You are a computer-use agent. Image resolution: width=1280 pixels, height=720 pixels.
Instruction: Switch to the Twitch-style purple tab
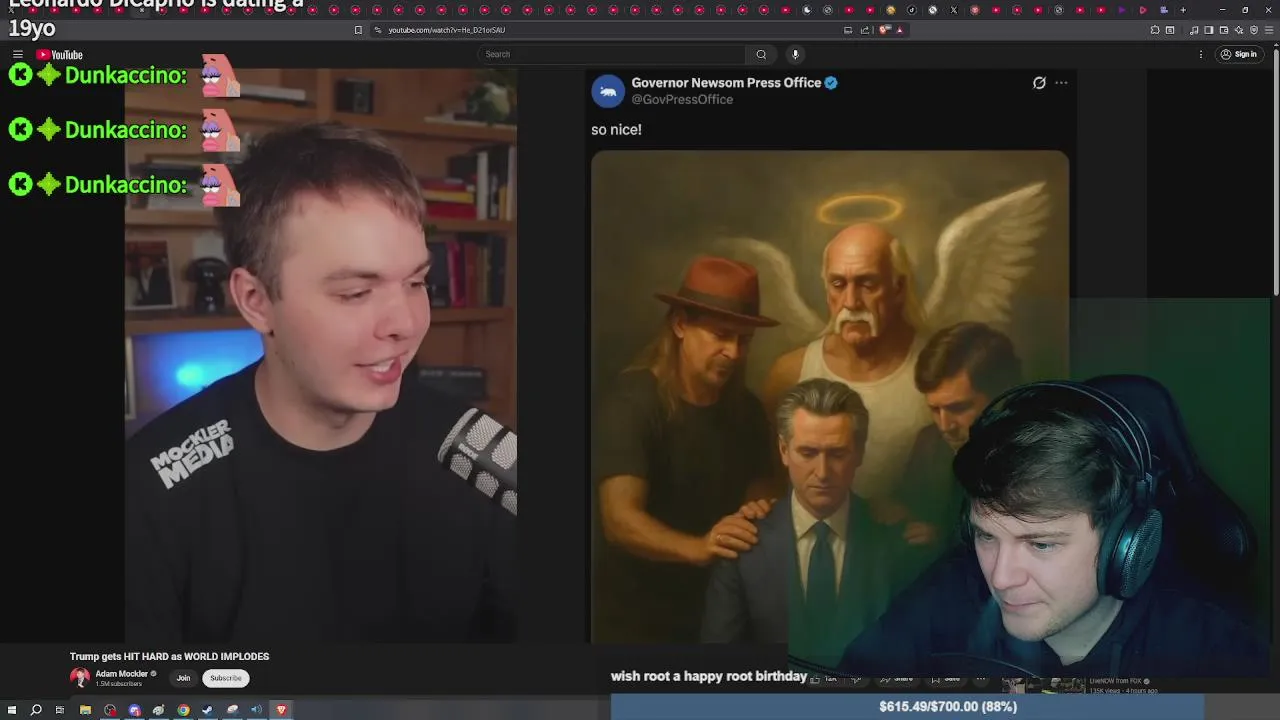pos(1164,10)
